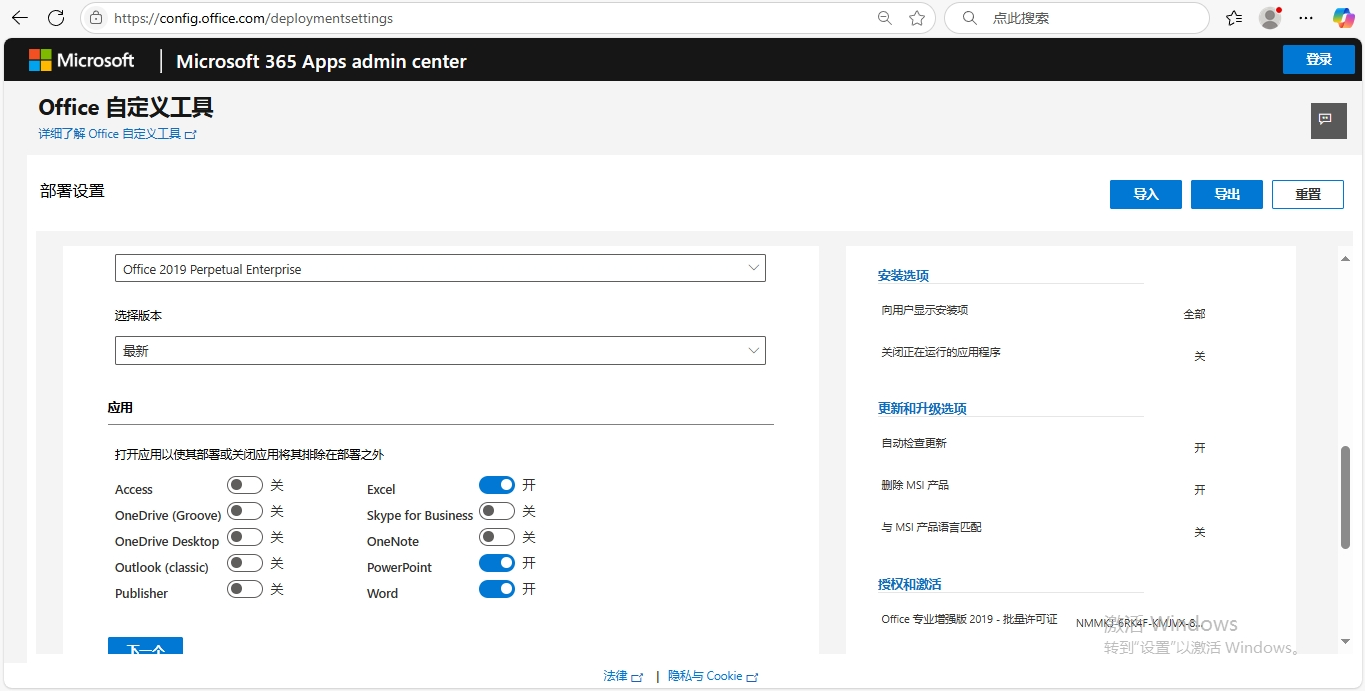1365x691 pixels.
Task: Open the zoom magnifier icon in address bar
Action: [x=885, y=18]
